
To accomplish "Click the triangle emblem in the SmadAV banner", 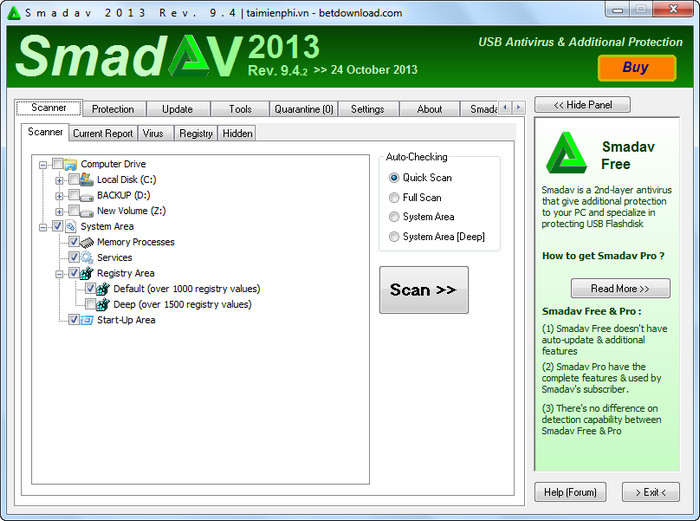I will click(189, 56).
